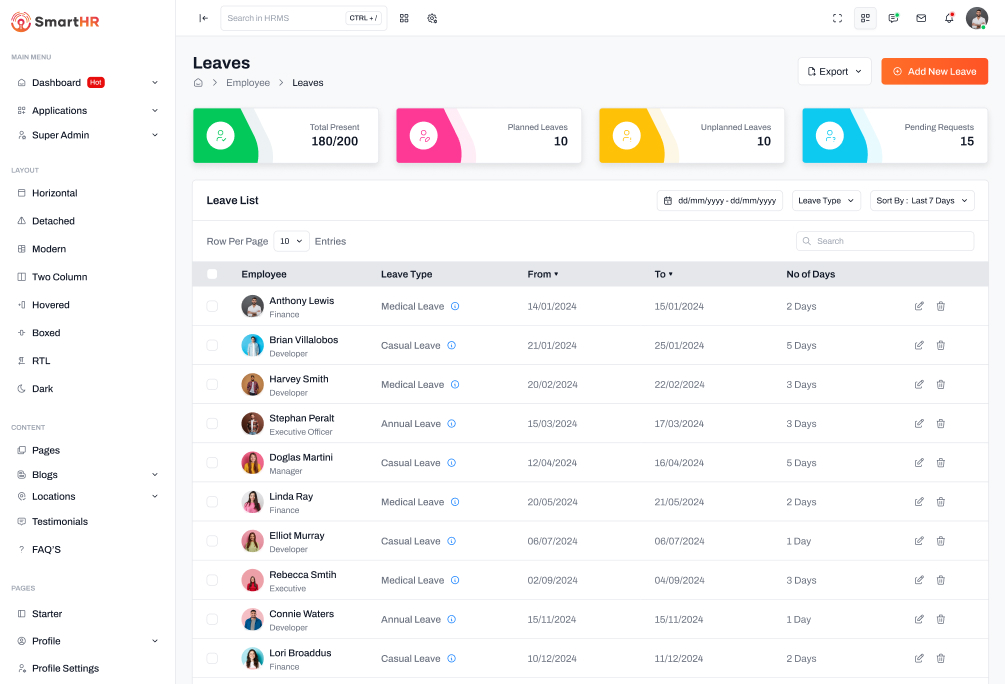Switch to Dark layout mode in sidebar

[x=43, y=389]
